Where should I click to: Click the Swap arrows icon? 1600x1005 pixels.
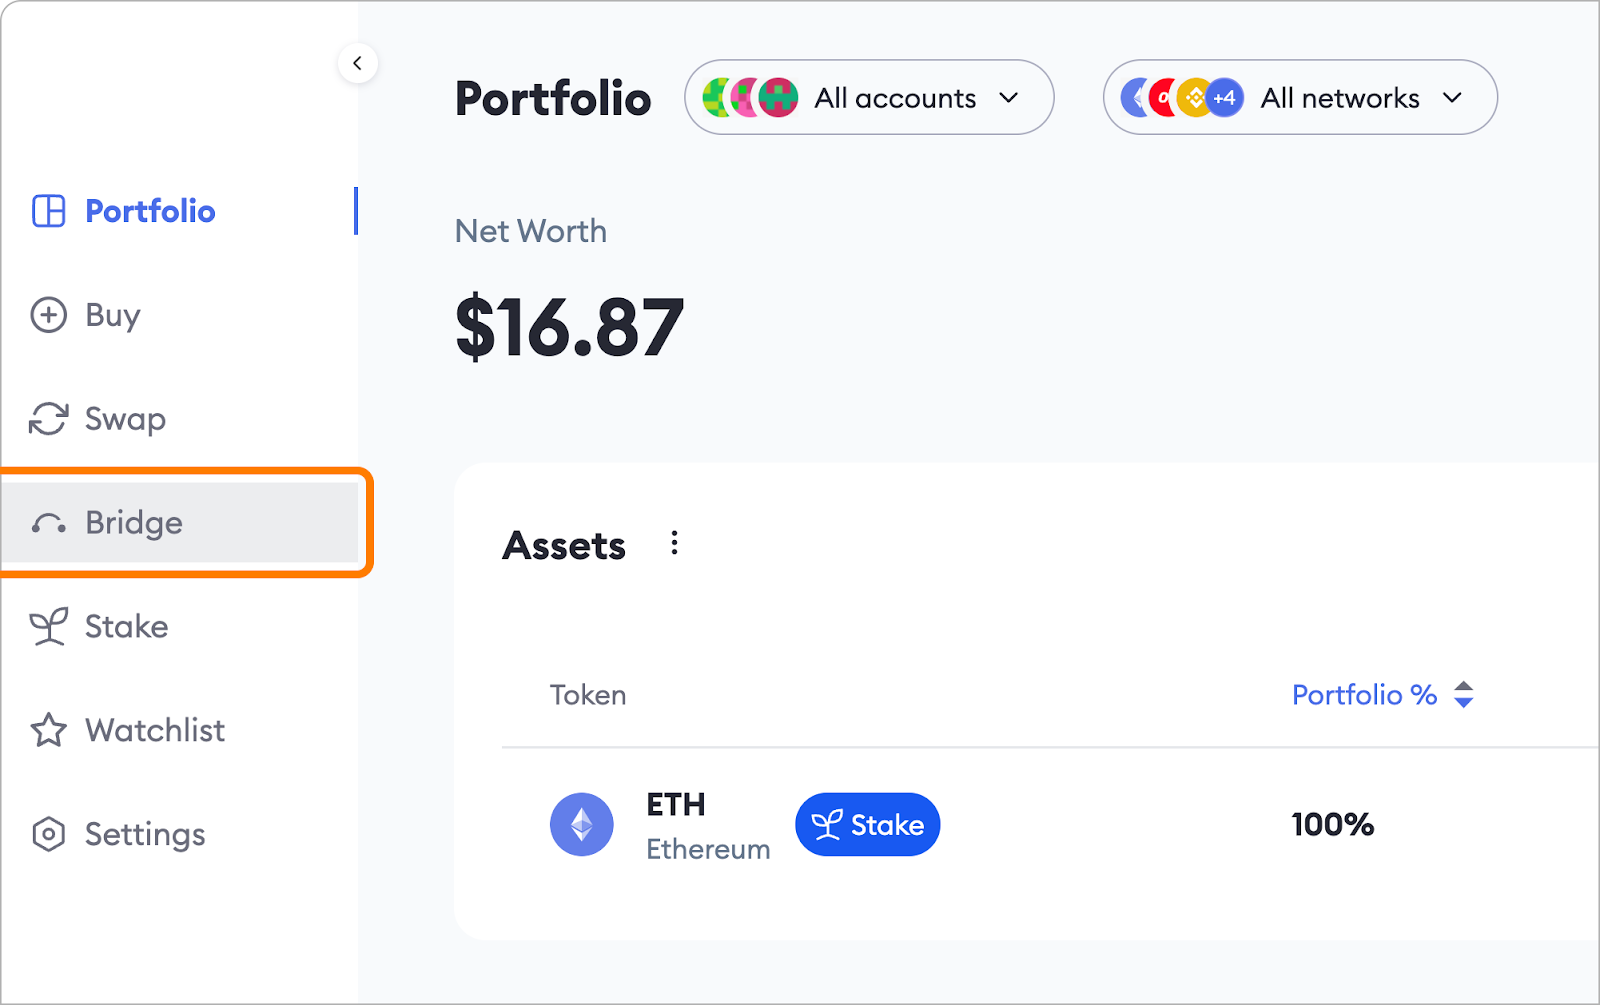click(48, 419)
